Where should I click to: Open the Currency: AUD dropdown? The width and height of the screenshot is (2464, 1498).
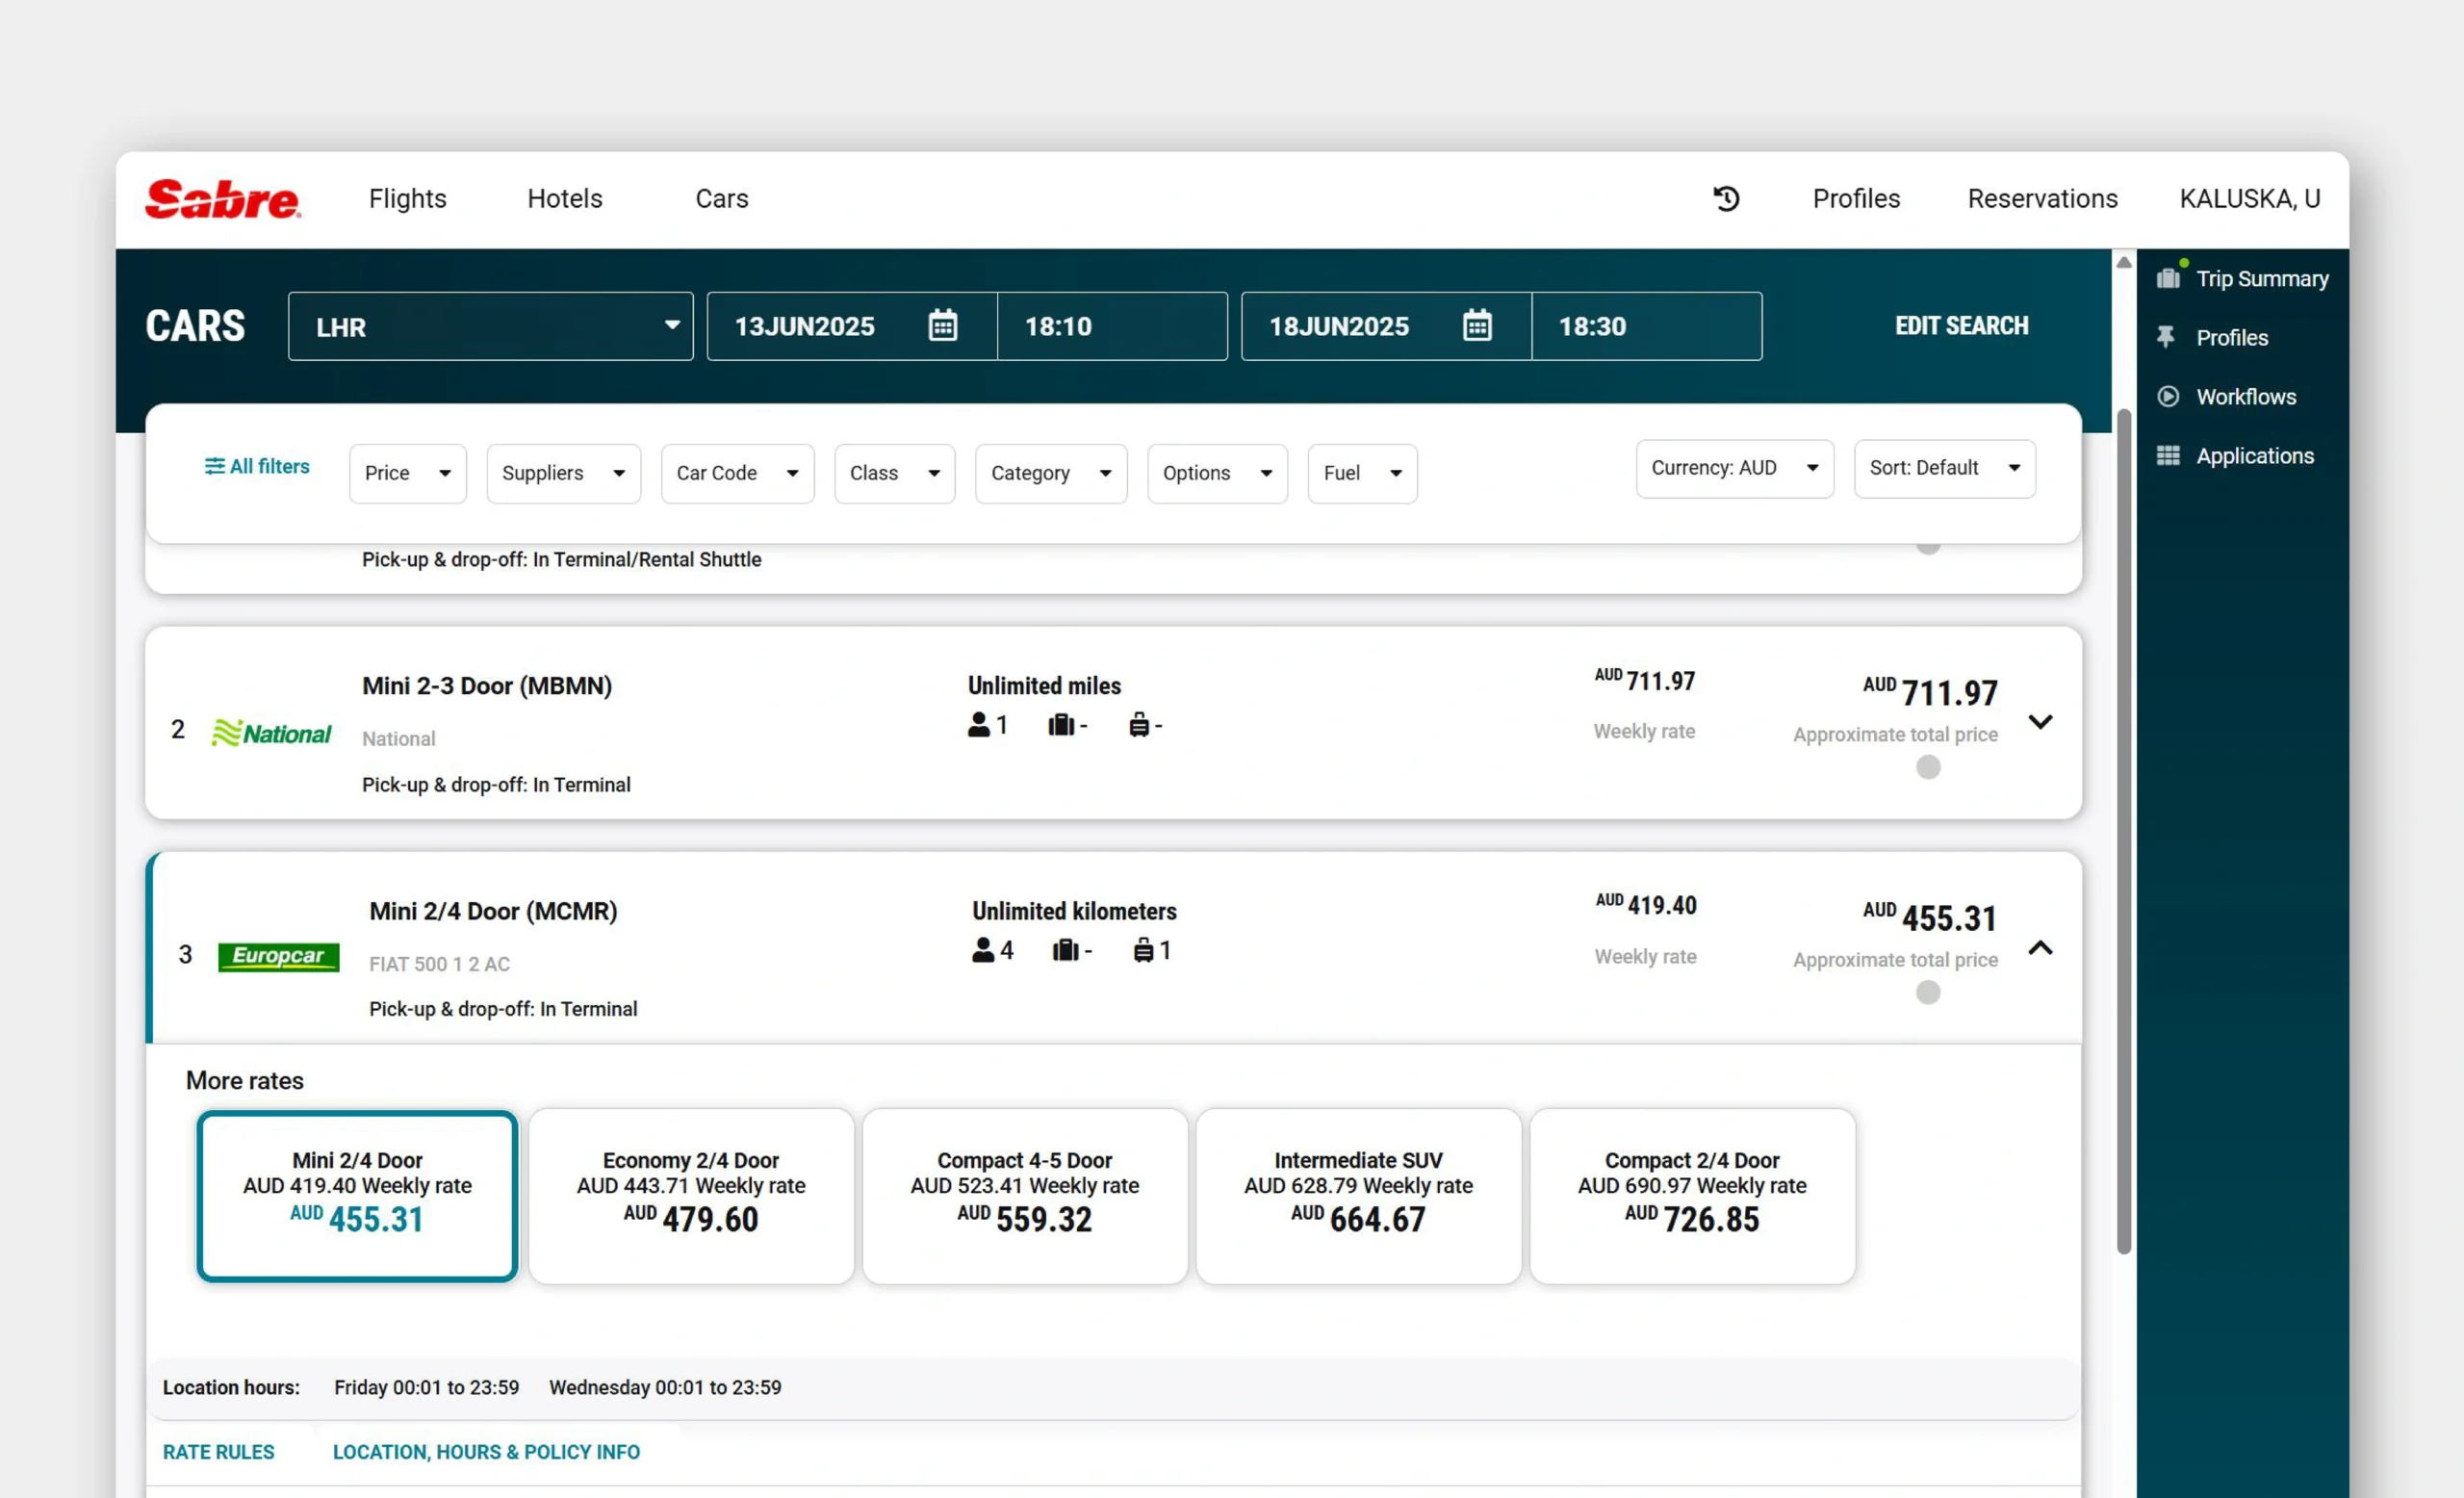[1734, 468]
